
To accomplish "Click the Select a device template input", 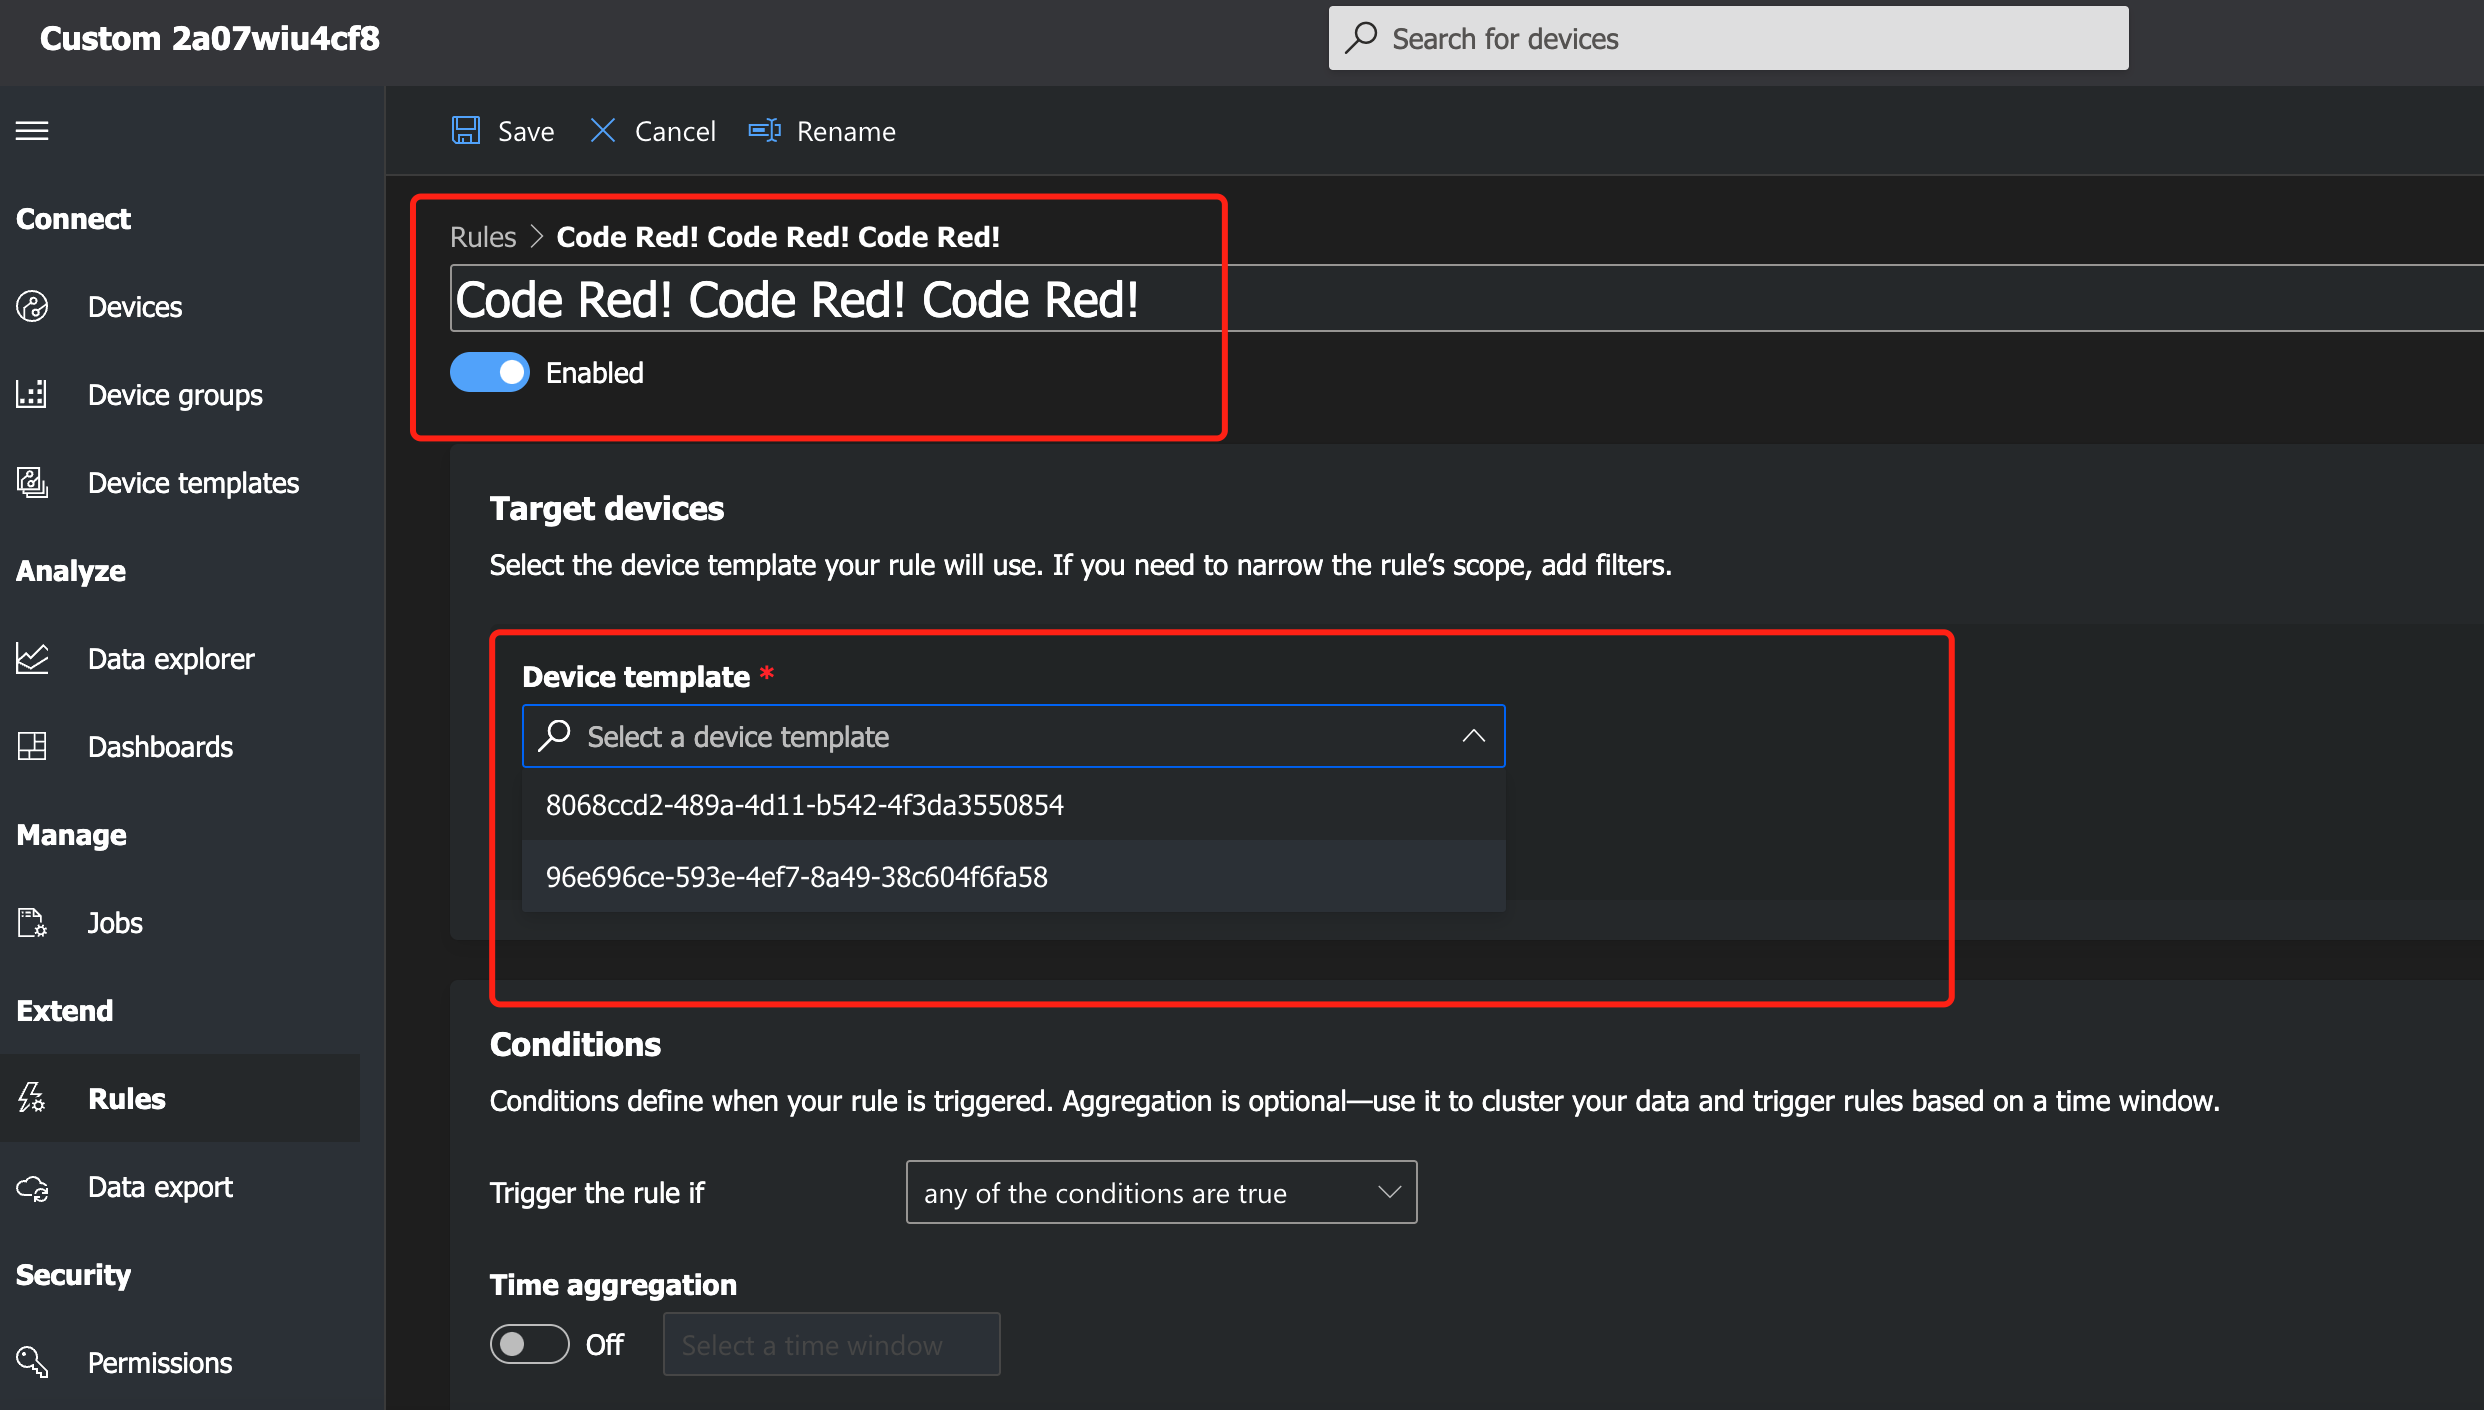I will pyautogui.click(x=1013, y=736).
